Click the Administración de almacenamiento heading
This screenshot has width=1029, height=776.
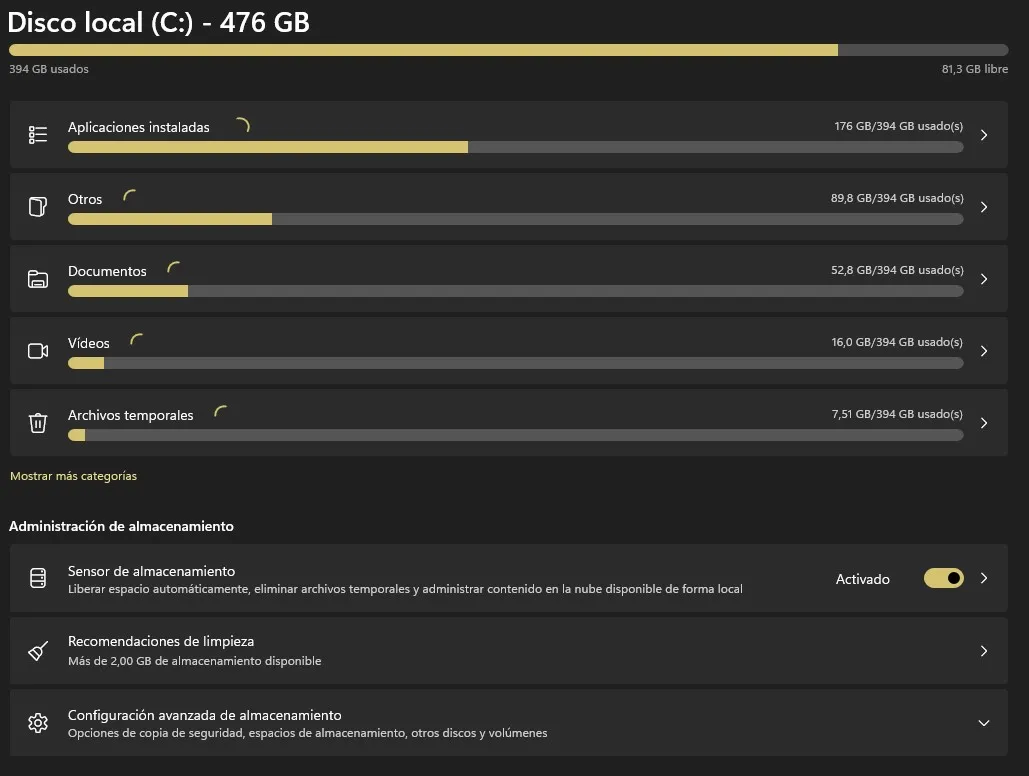(x=121, y=526)
